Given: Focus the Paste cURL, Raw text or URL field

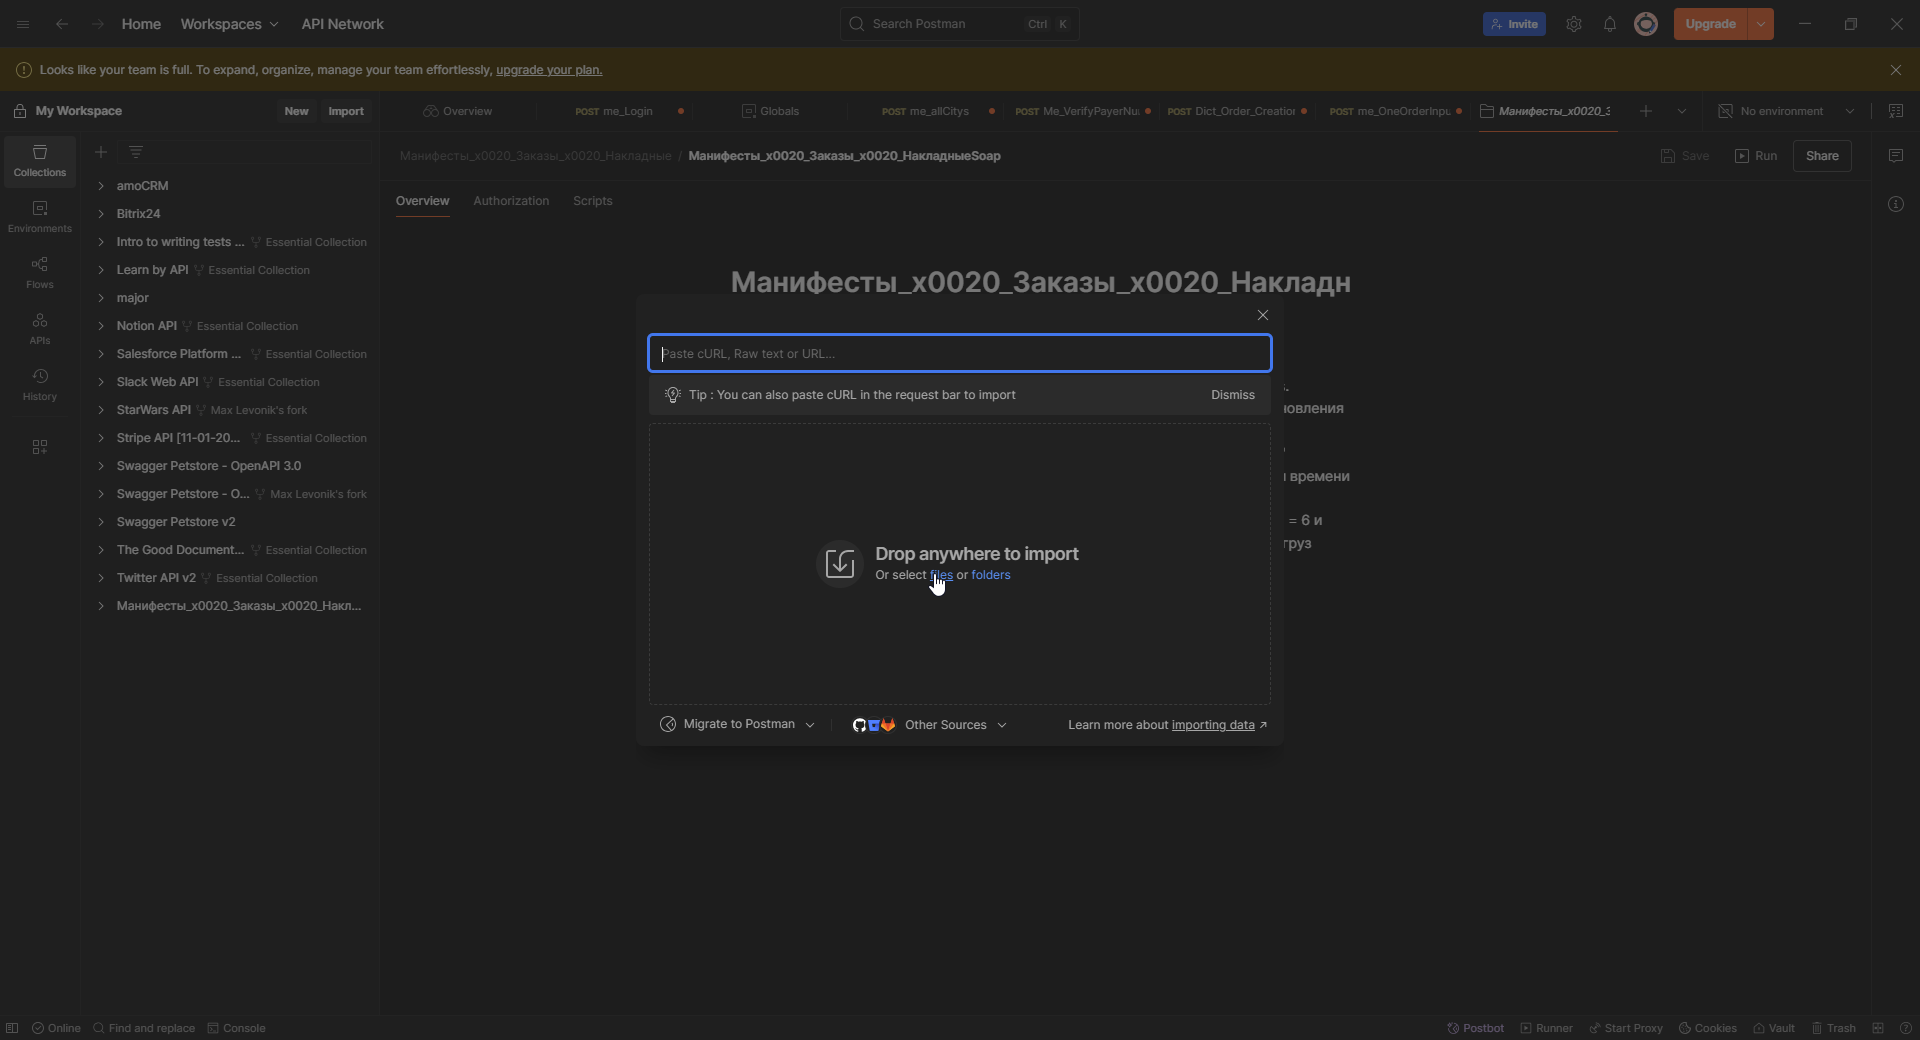Looking at the screenshot, I should coord(960,353).
